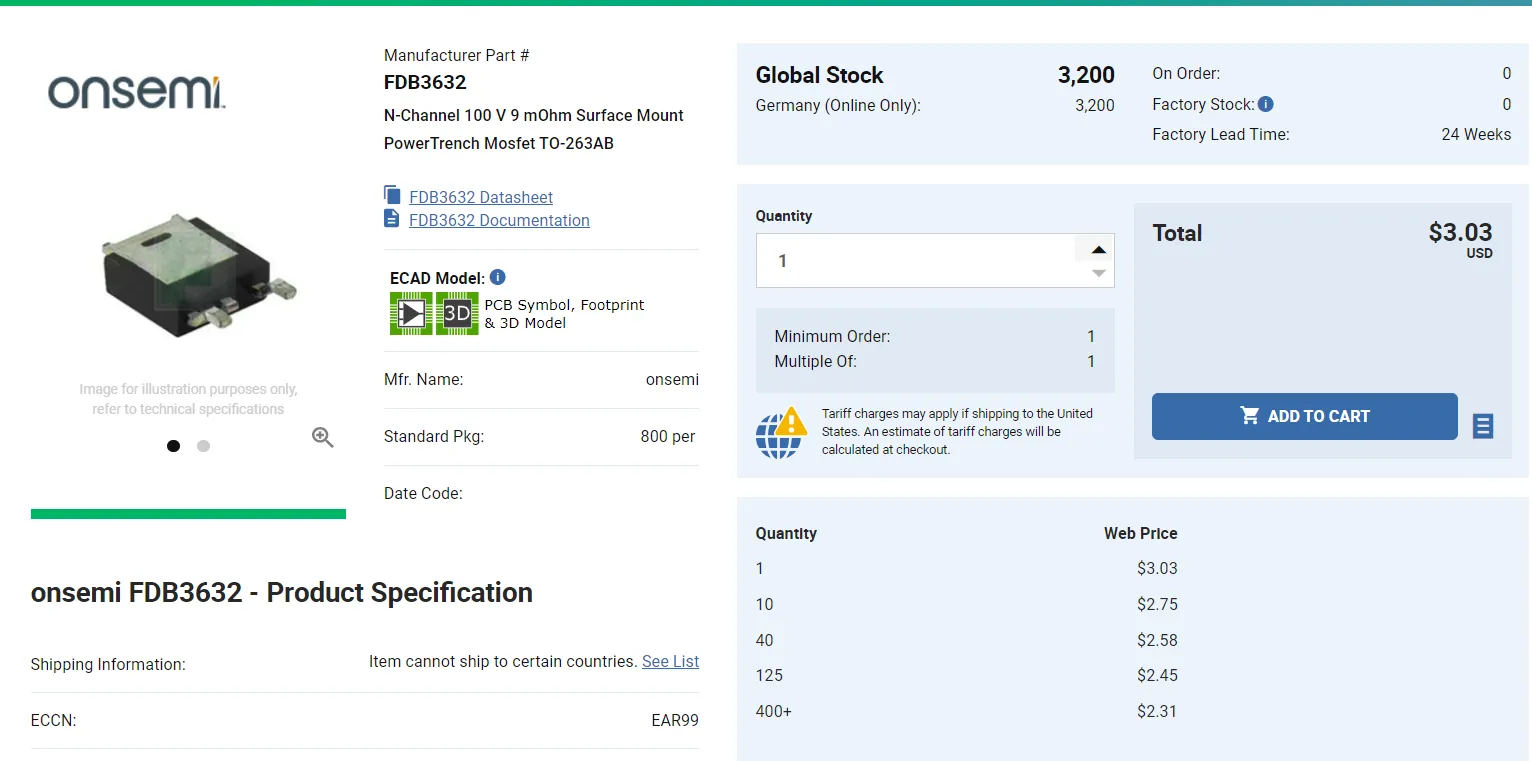
Task: Zoom the product image with magnifier icon
Action: click(x=322, y=437)
